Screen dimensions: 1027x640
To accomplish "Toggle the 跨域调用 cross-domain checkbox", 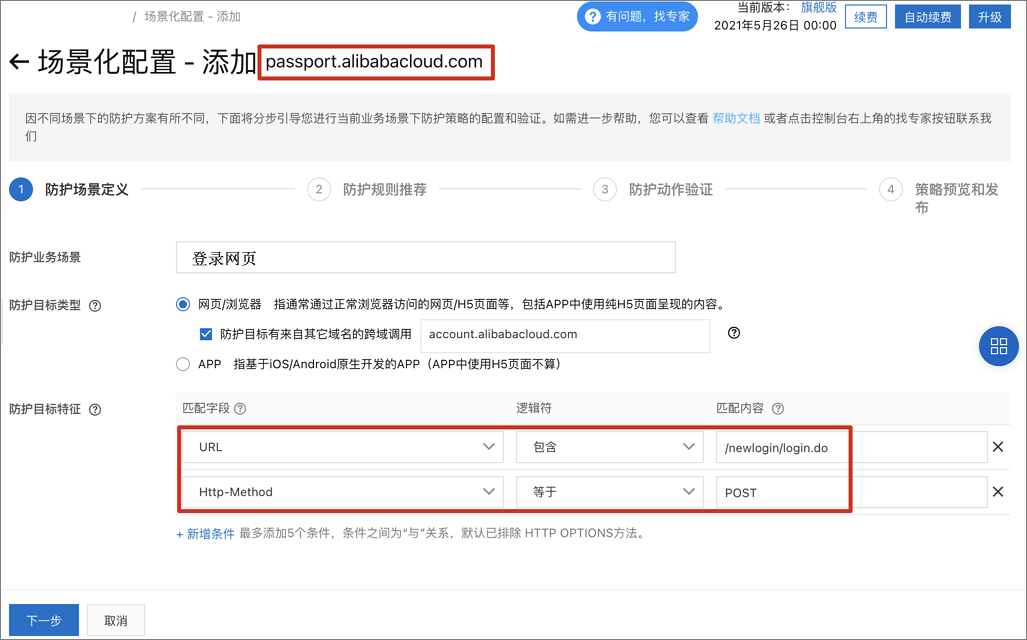I will click(x=206, y=334).
